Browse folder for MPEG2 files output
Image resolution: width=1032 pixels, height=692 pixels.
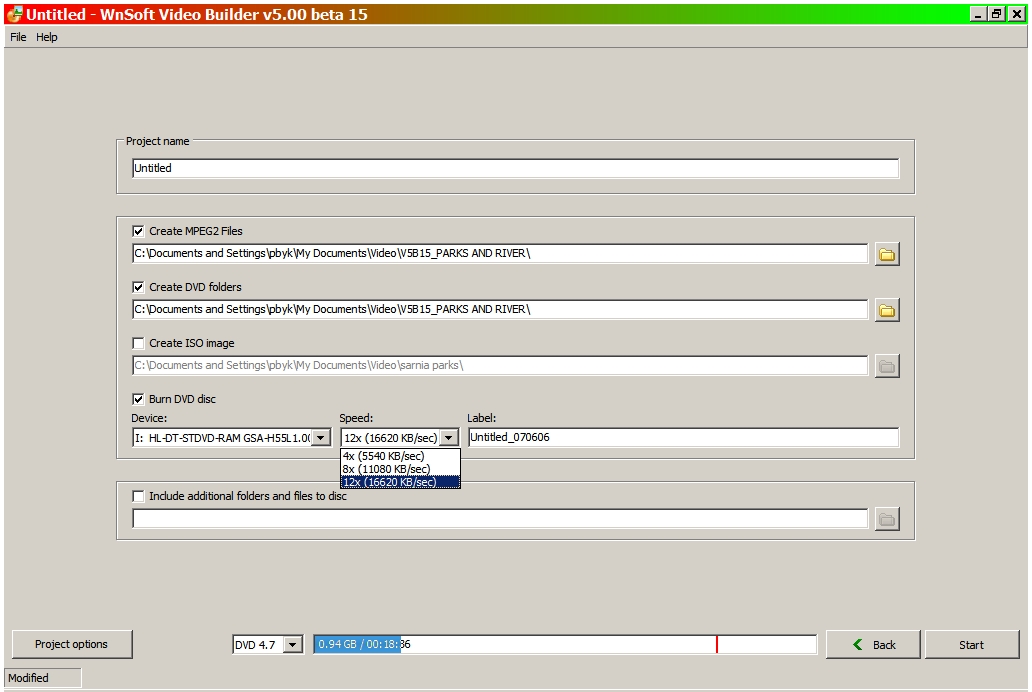[887, 254]
